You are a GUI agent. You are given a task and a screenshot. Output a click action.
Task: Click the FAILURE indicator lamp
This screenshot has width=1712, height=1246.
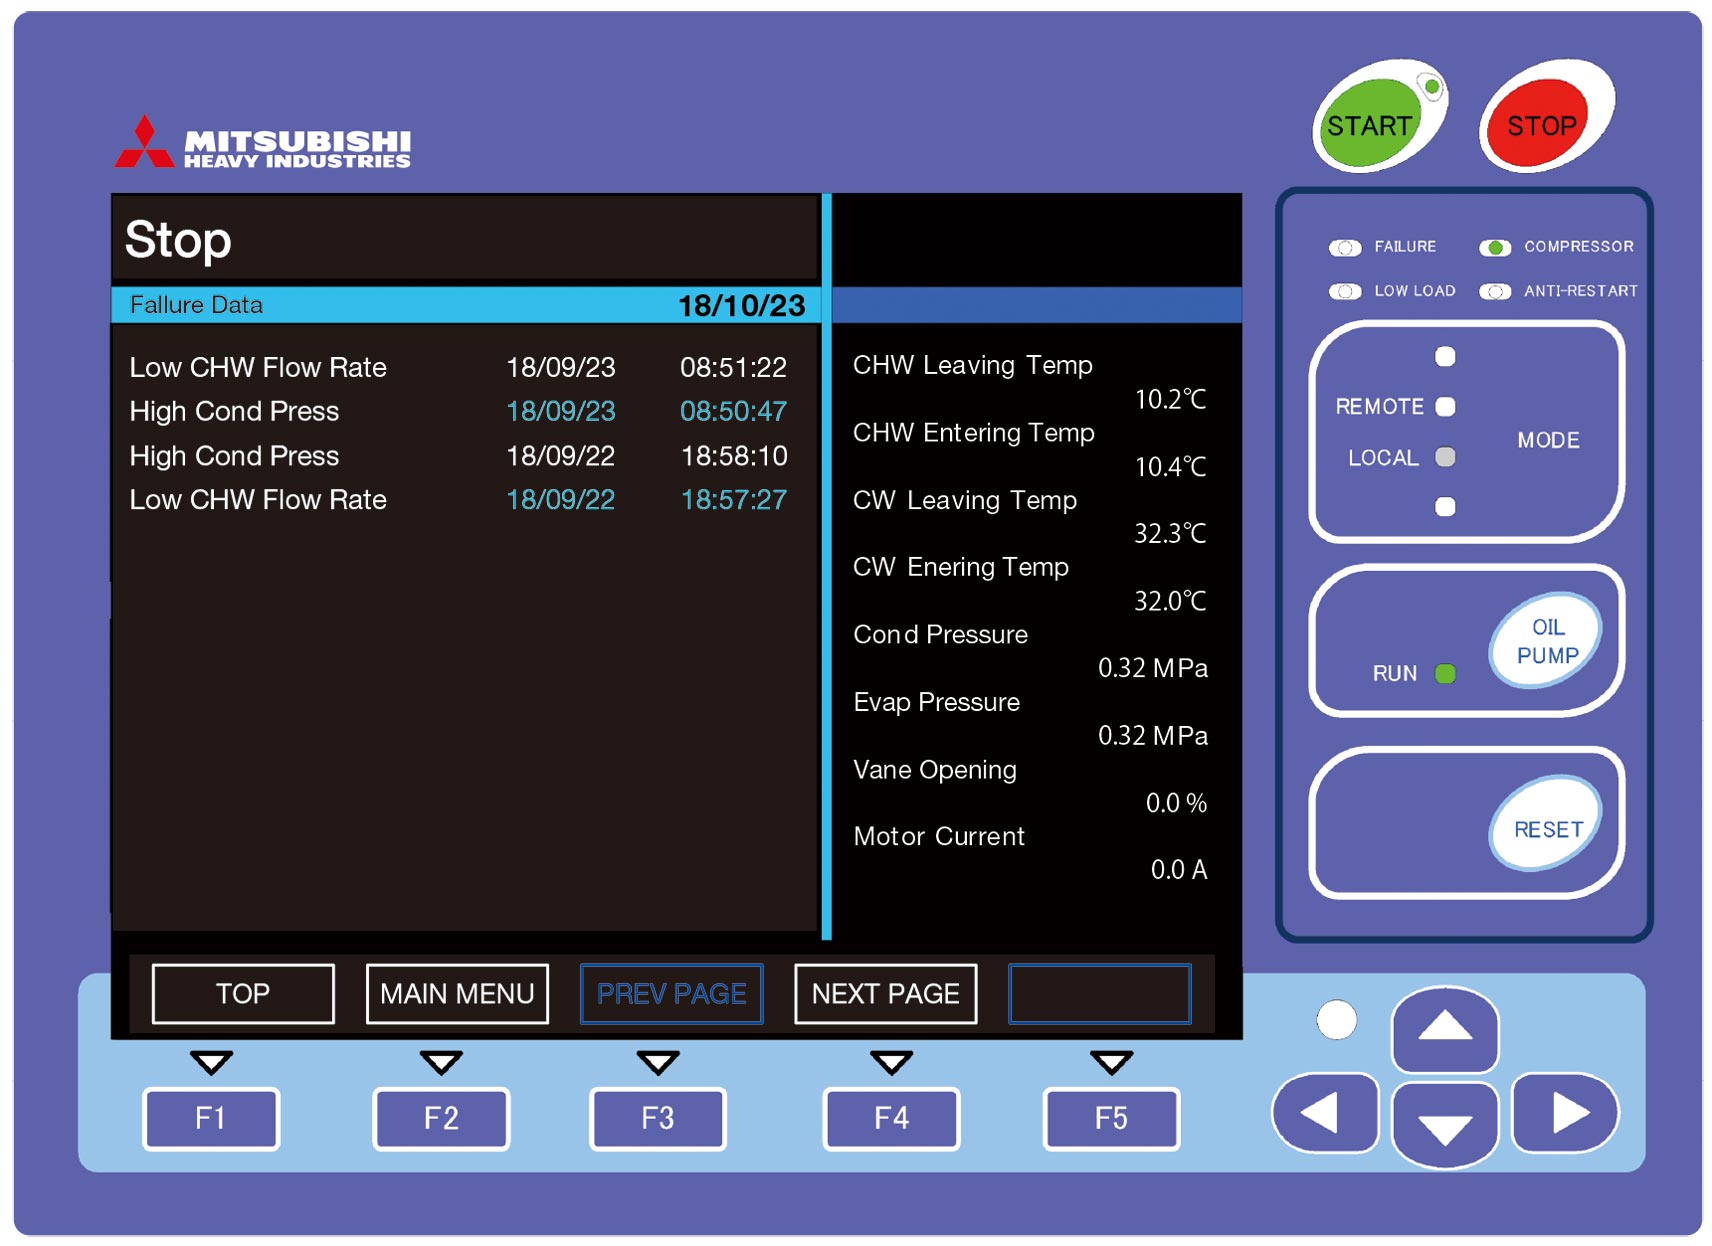point(1345,247)
